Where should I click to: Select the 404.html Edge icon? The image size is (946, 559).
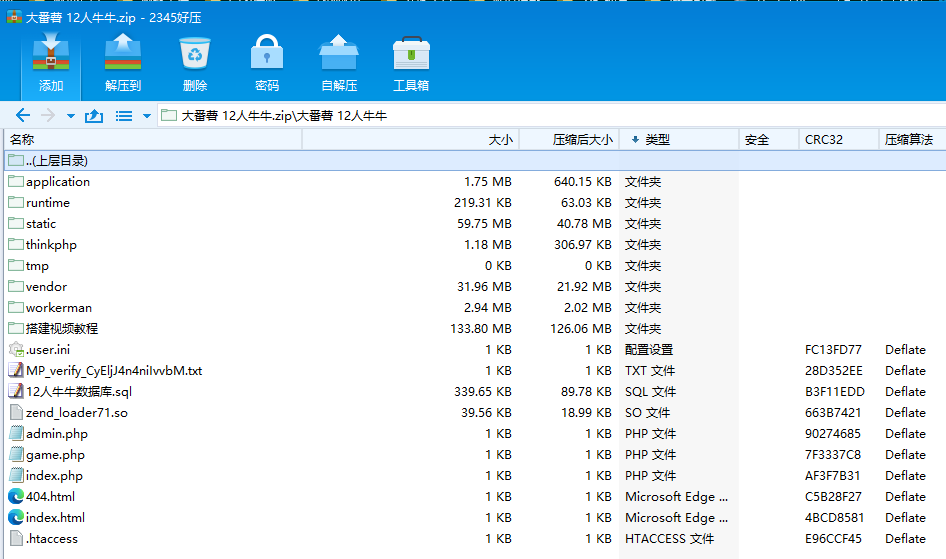(16, 496)
